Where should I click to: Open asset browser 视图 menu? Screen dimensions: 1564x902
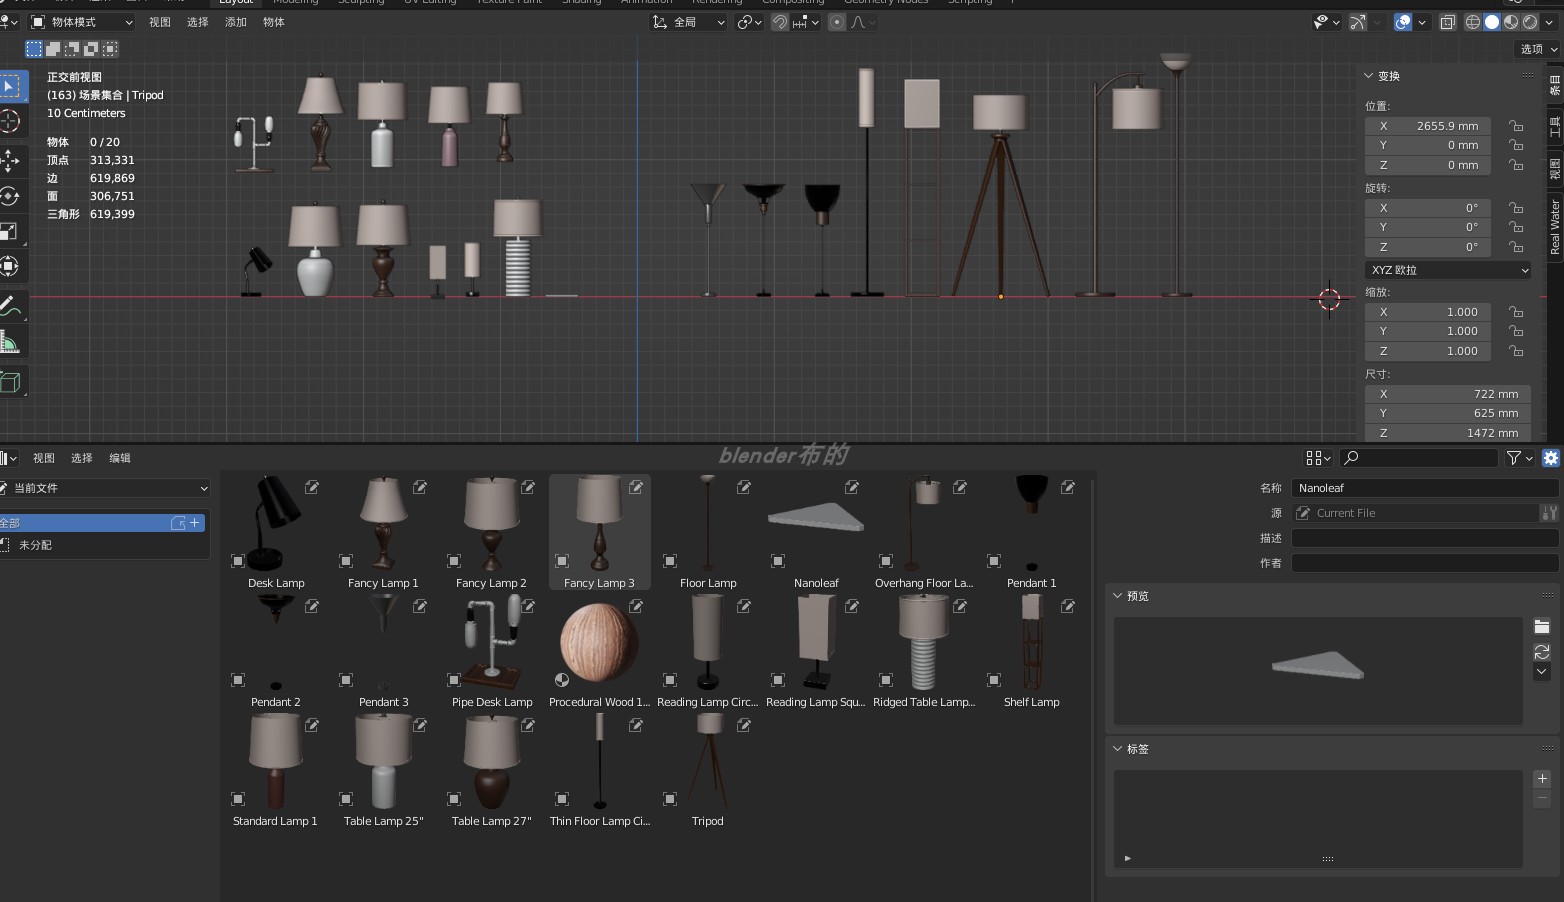[x=44, y=458]
